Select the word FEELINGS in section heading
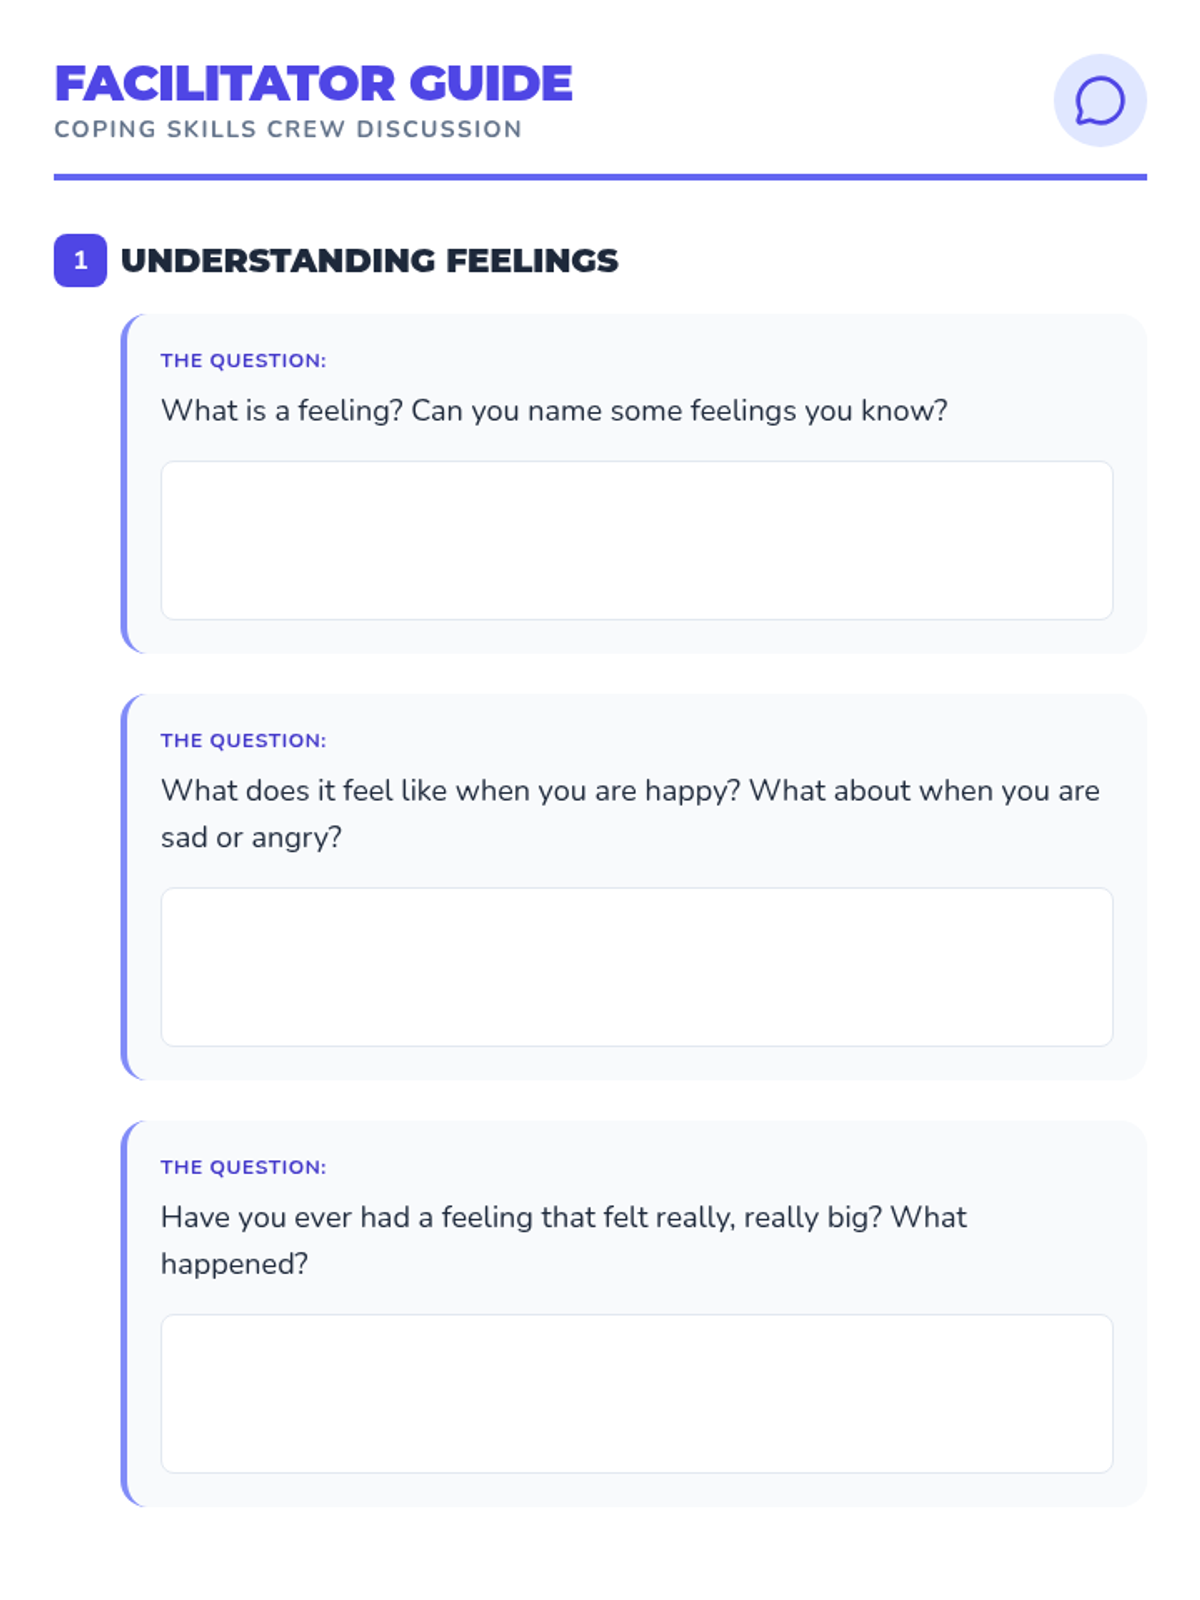 click(x=532, y=261)
